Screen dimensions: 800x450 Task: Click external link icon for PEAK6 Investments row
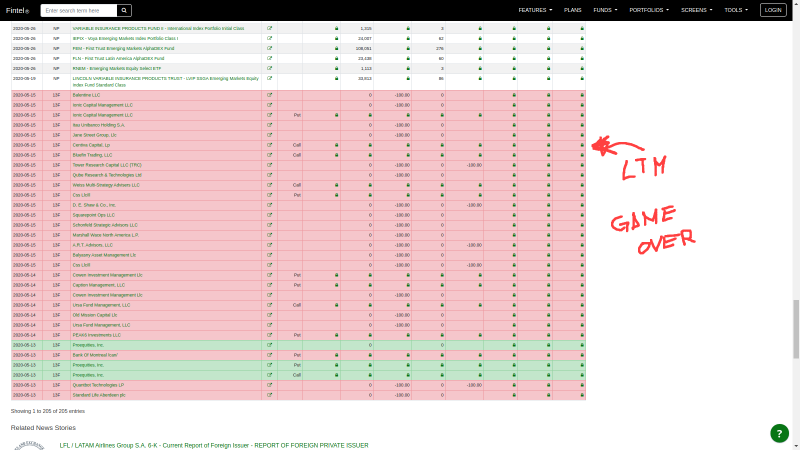point(269,335)
